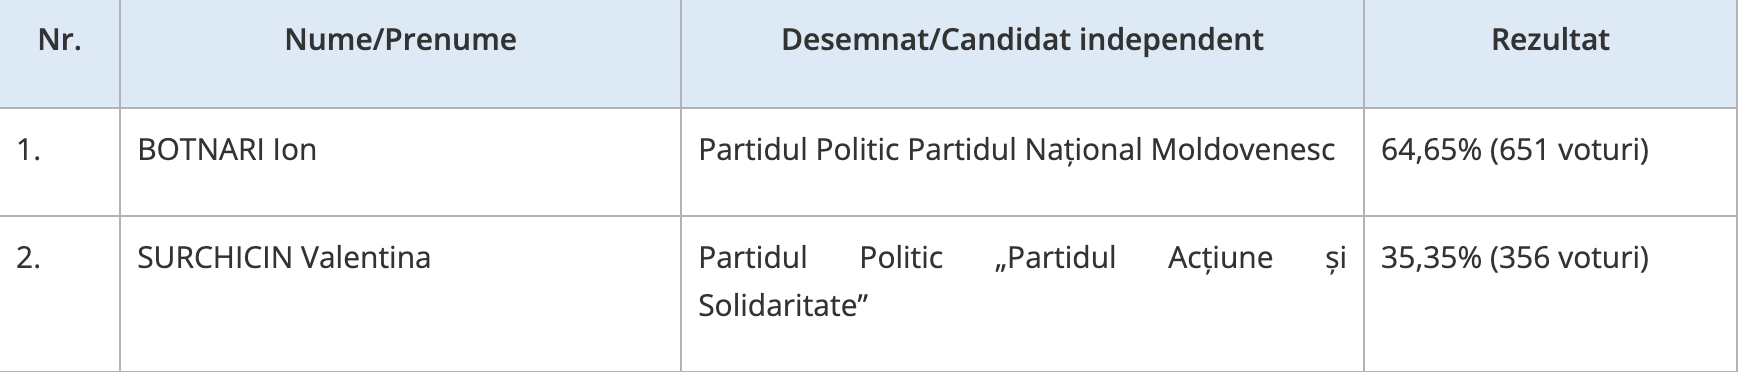Click the surname SURCHICIN
This screenshot has width=1742, height=372.
(x=215, y=258)
